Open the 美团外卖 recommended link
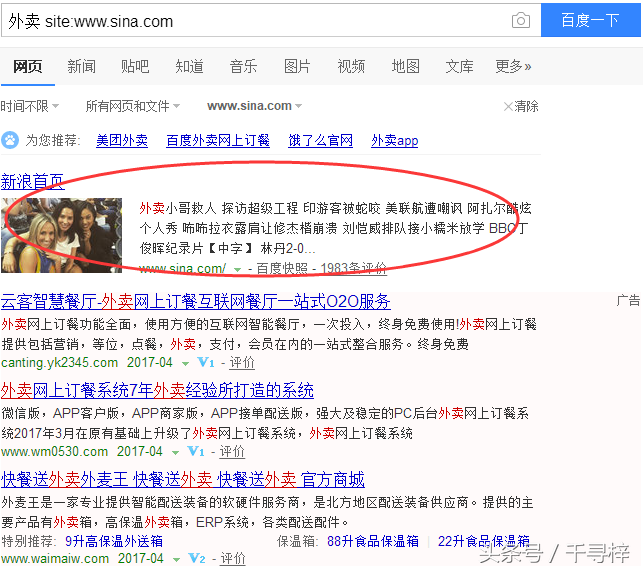 (122, 141)
